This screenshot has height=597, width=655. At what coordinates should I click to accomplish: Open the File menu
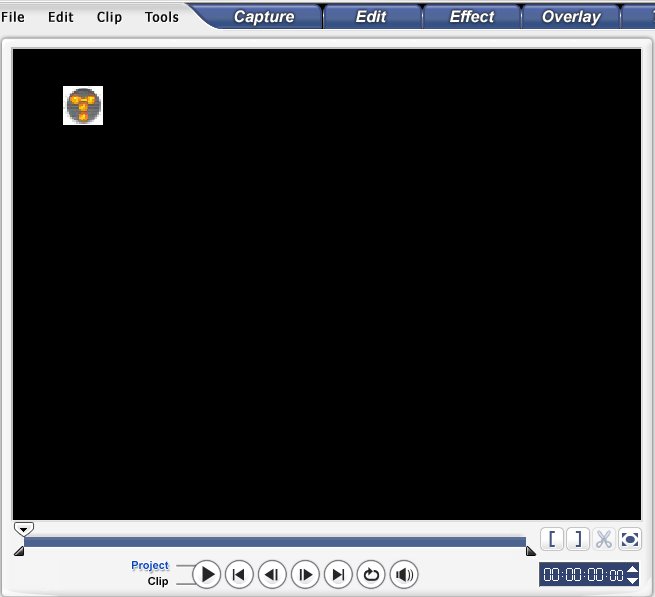click(13, 17)
